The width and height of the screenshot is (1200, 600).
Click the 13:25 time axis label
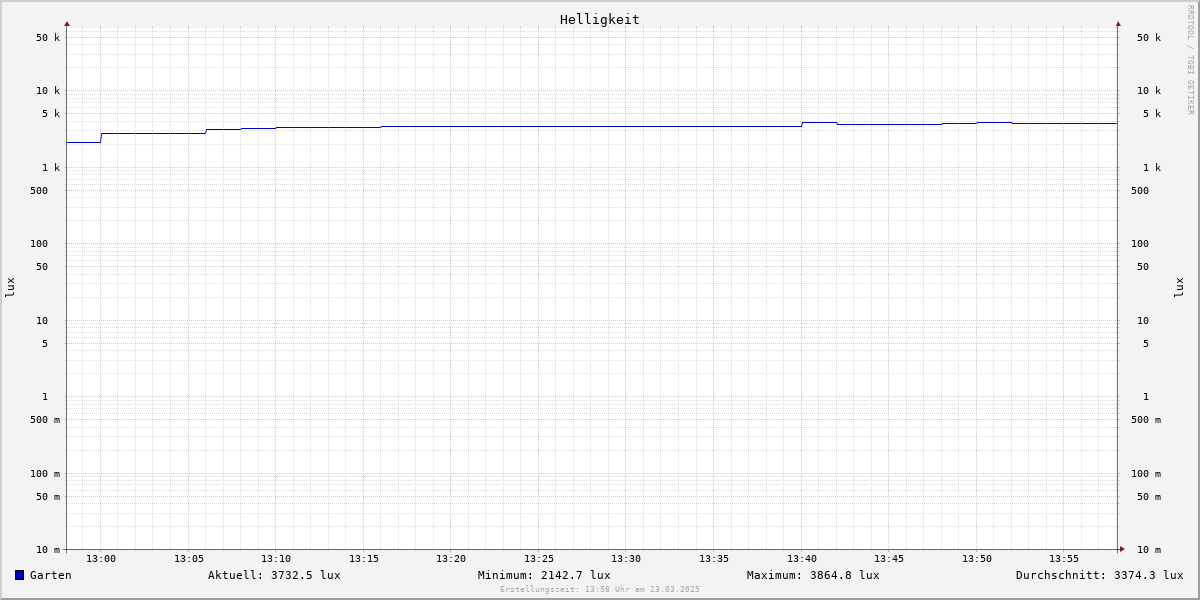(x=539, y=558)
